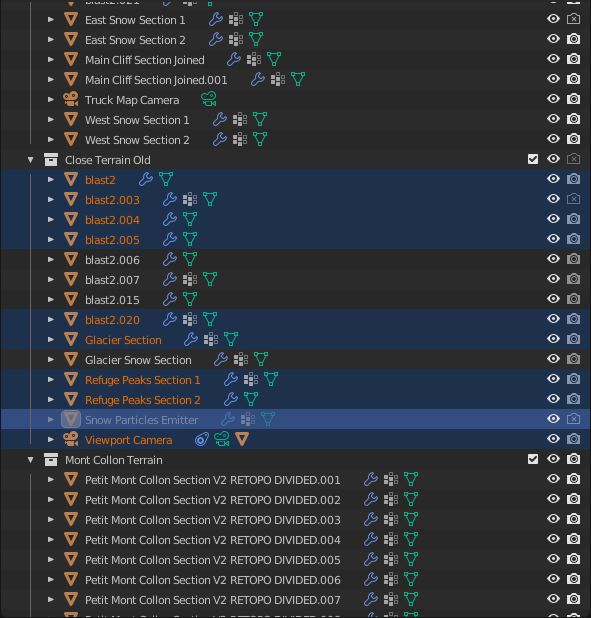Disable render camera toggle for West Snow Section 2
This screenshot has height=618, width=591.
[573, 139]
